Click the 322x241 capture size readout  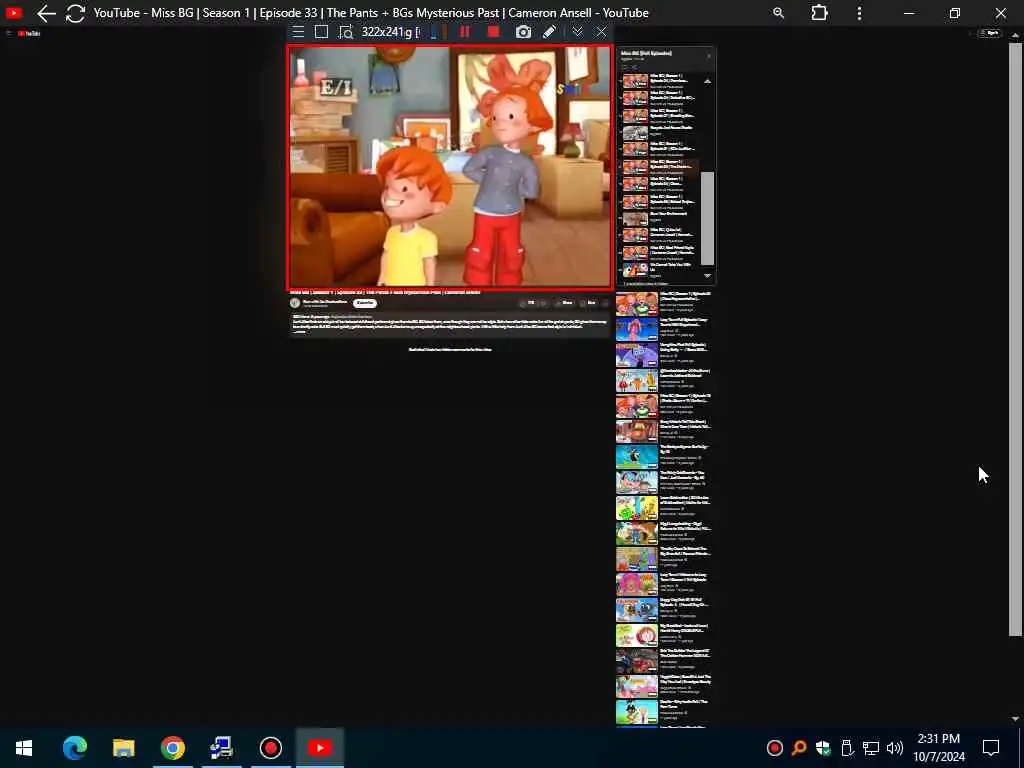tap(390, 32)
